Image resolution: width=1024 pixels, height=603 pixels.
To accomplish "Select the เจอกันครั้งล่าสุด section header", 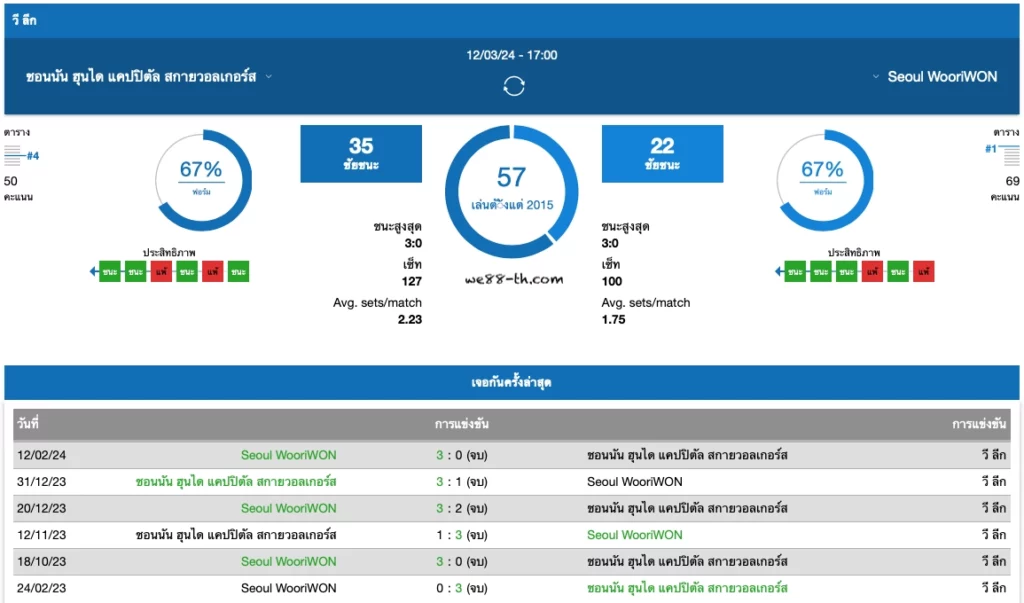I will [511, 382].
